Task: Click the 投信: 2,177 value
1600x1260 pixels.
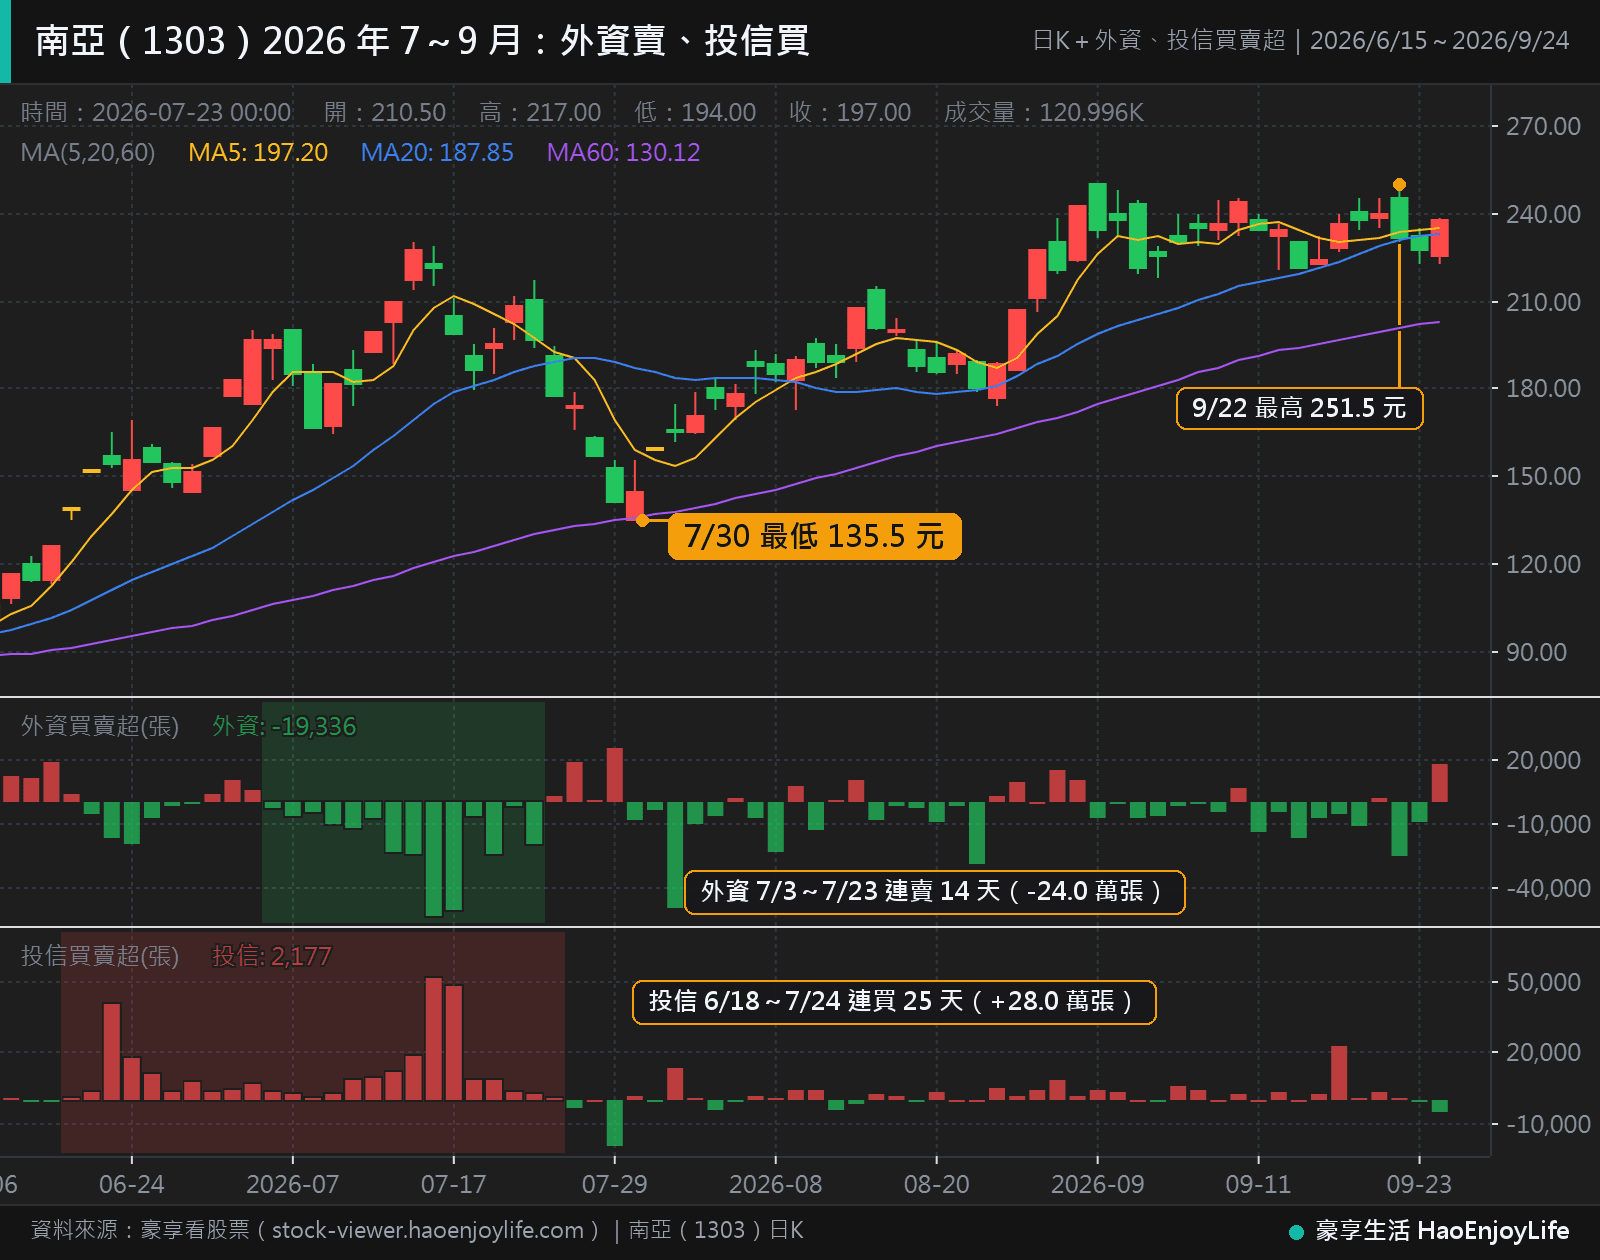Action: pyautogui.click(x=272, y=956)
